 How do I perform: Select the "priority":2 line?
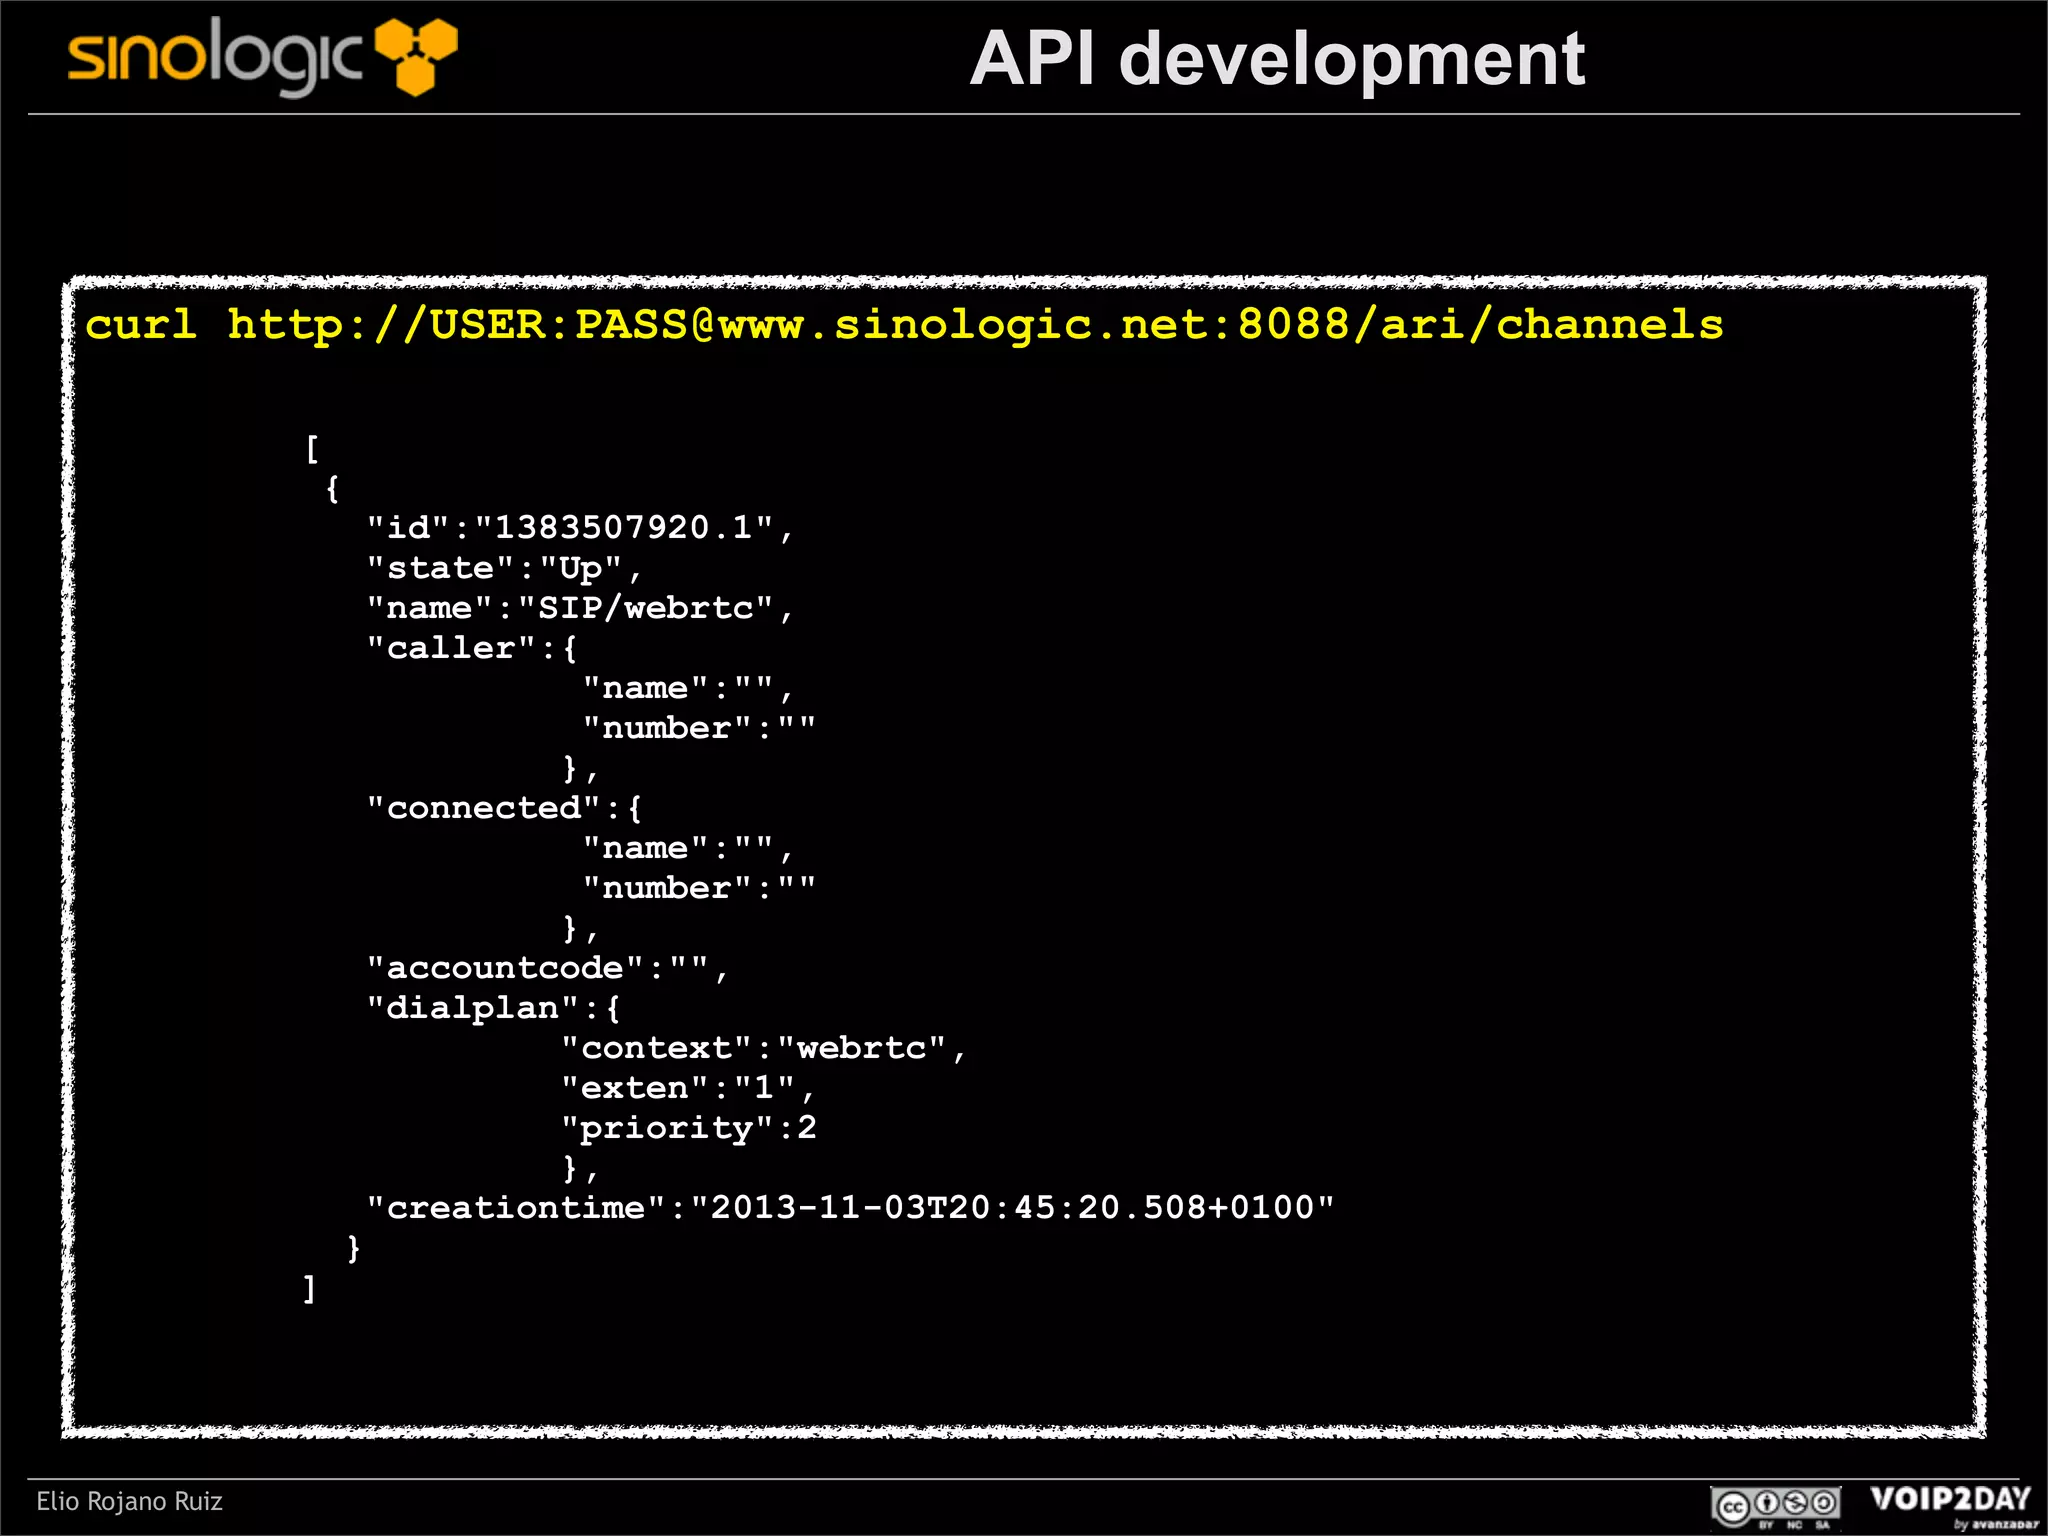pos(688,1129)
